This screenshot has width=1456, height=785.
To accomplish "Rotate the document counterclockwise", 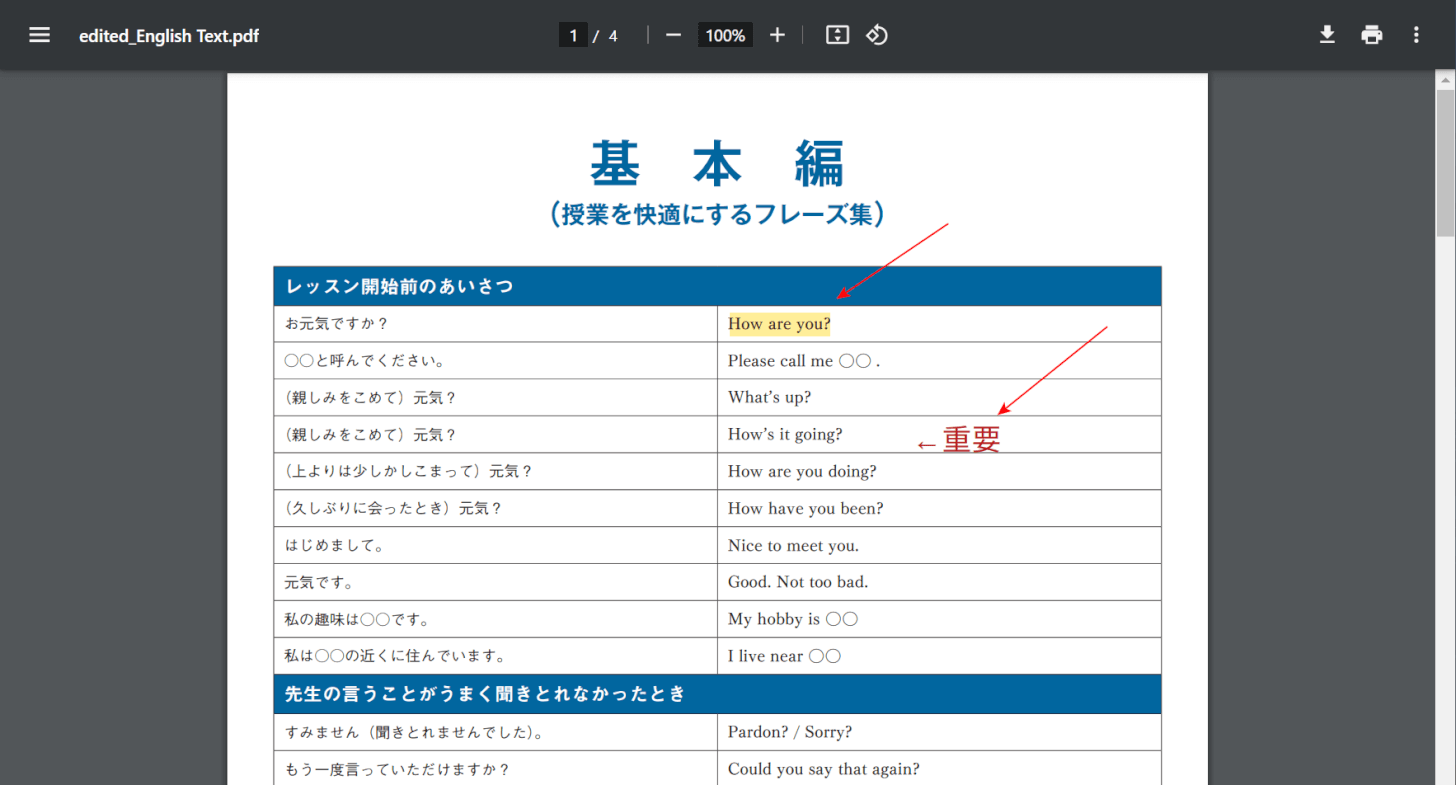I will [x=877, y=35].
